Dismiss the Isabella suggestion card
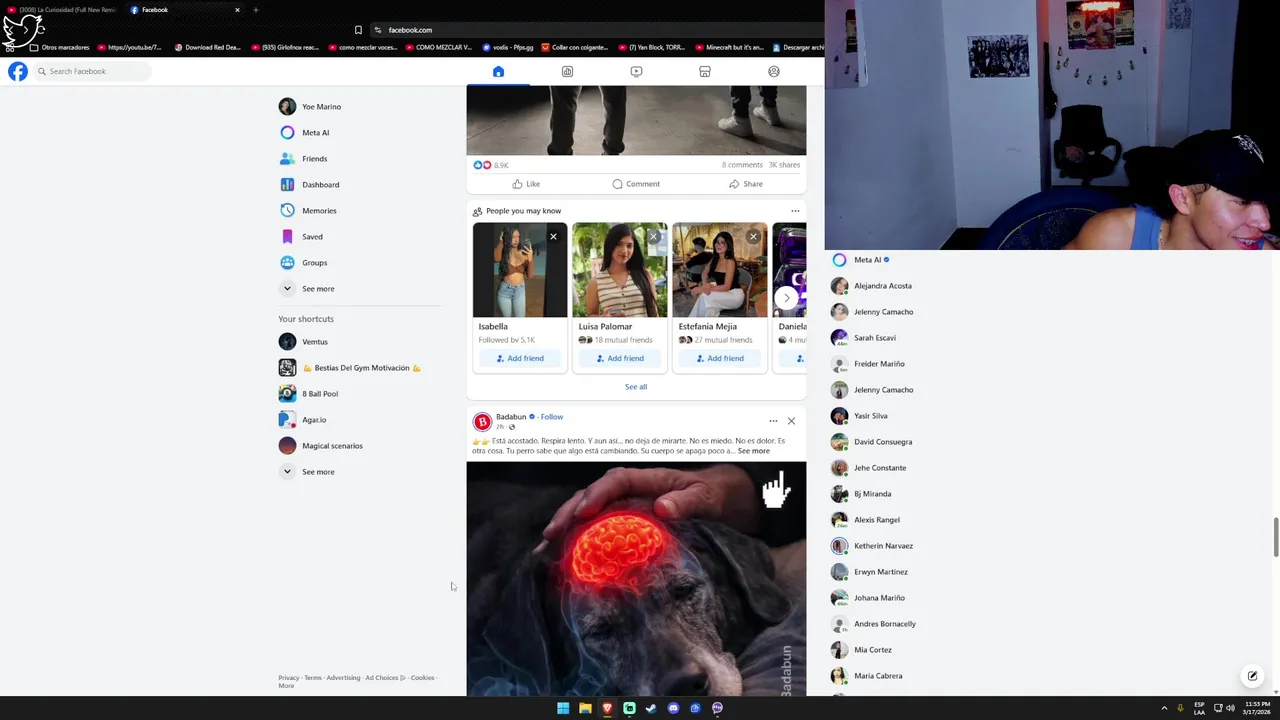 pyautogui.click(x=553, y=237)
